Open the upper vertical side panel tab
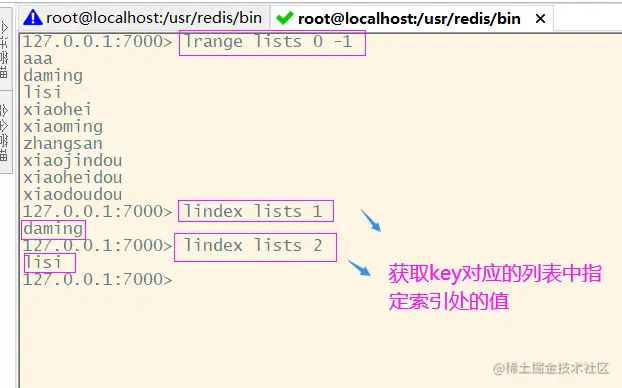622x388 pixels. pyautogui.click(x=5, y=50)
